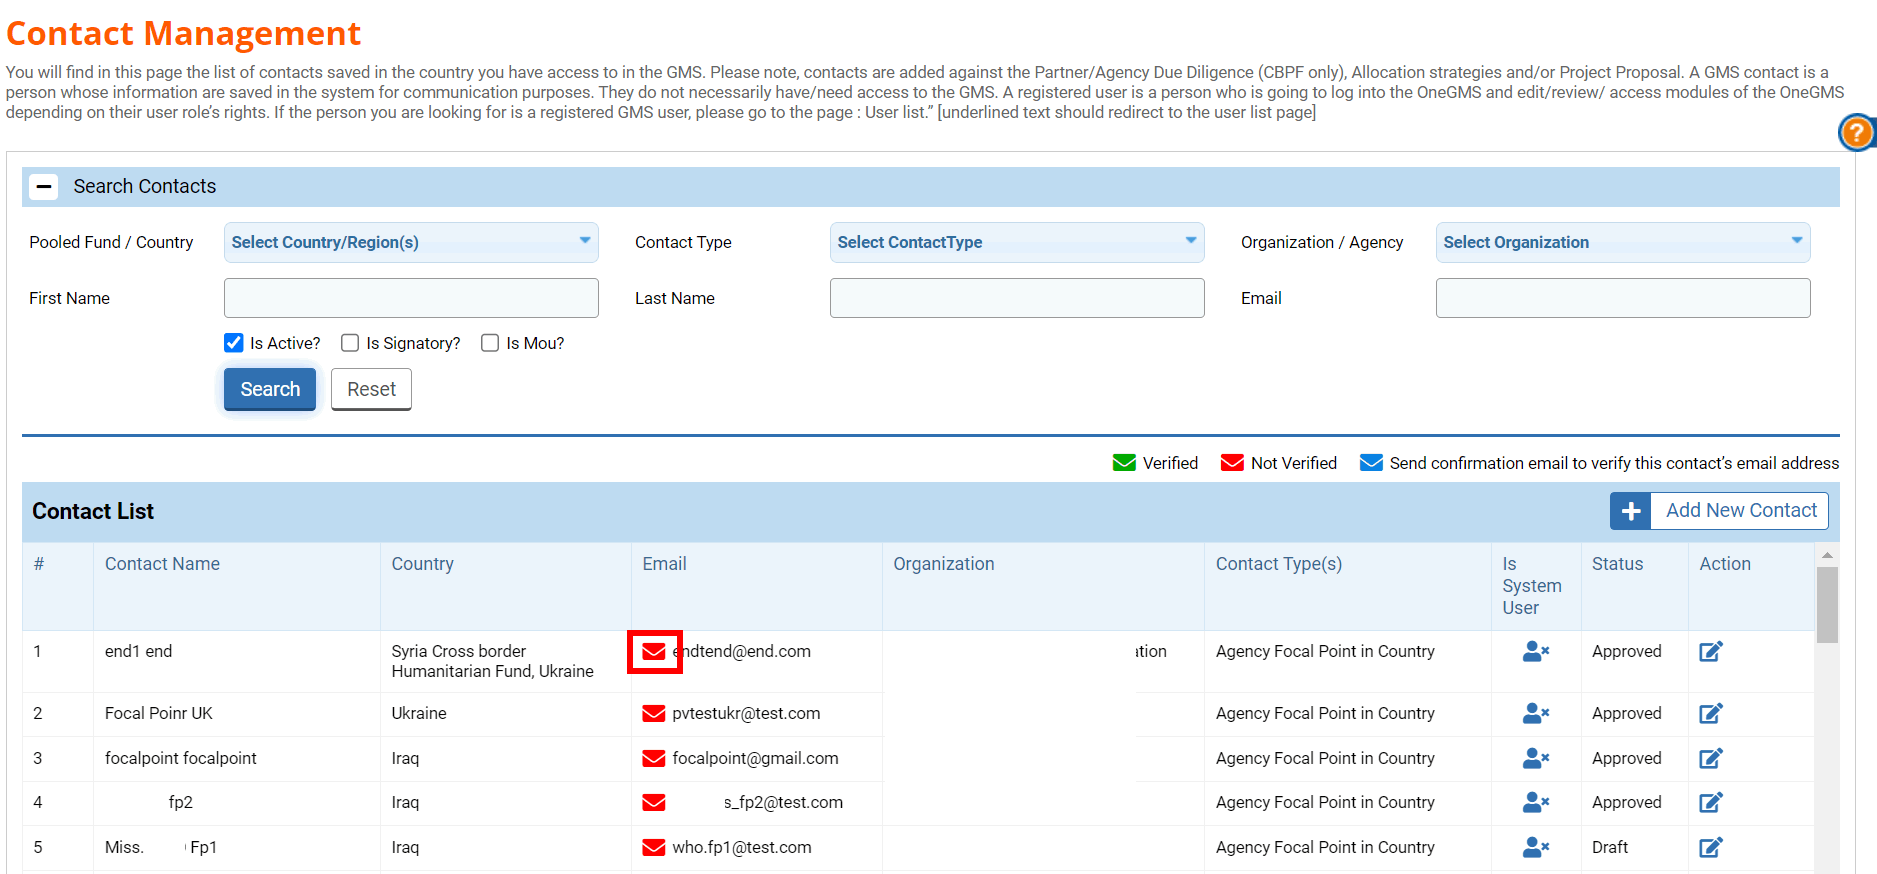Click system user icon for end1 end
Screen dimensions: 1877x874
[1535, 651]
